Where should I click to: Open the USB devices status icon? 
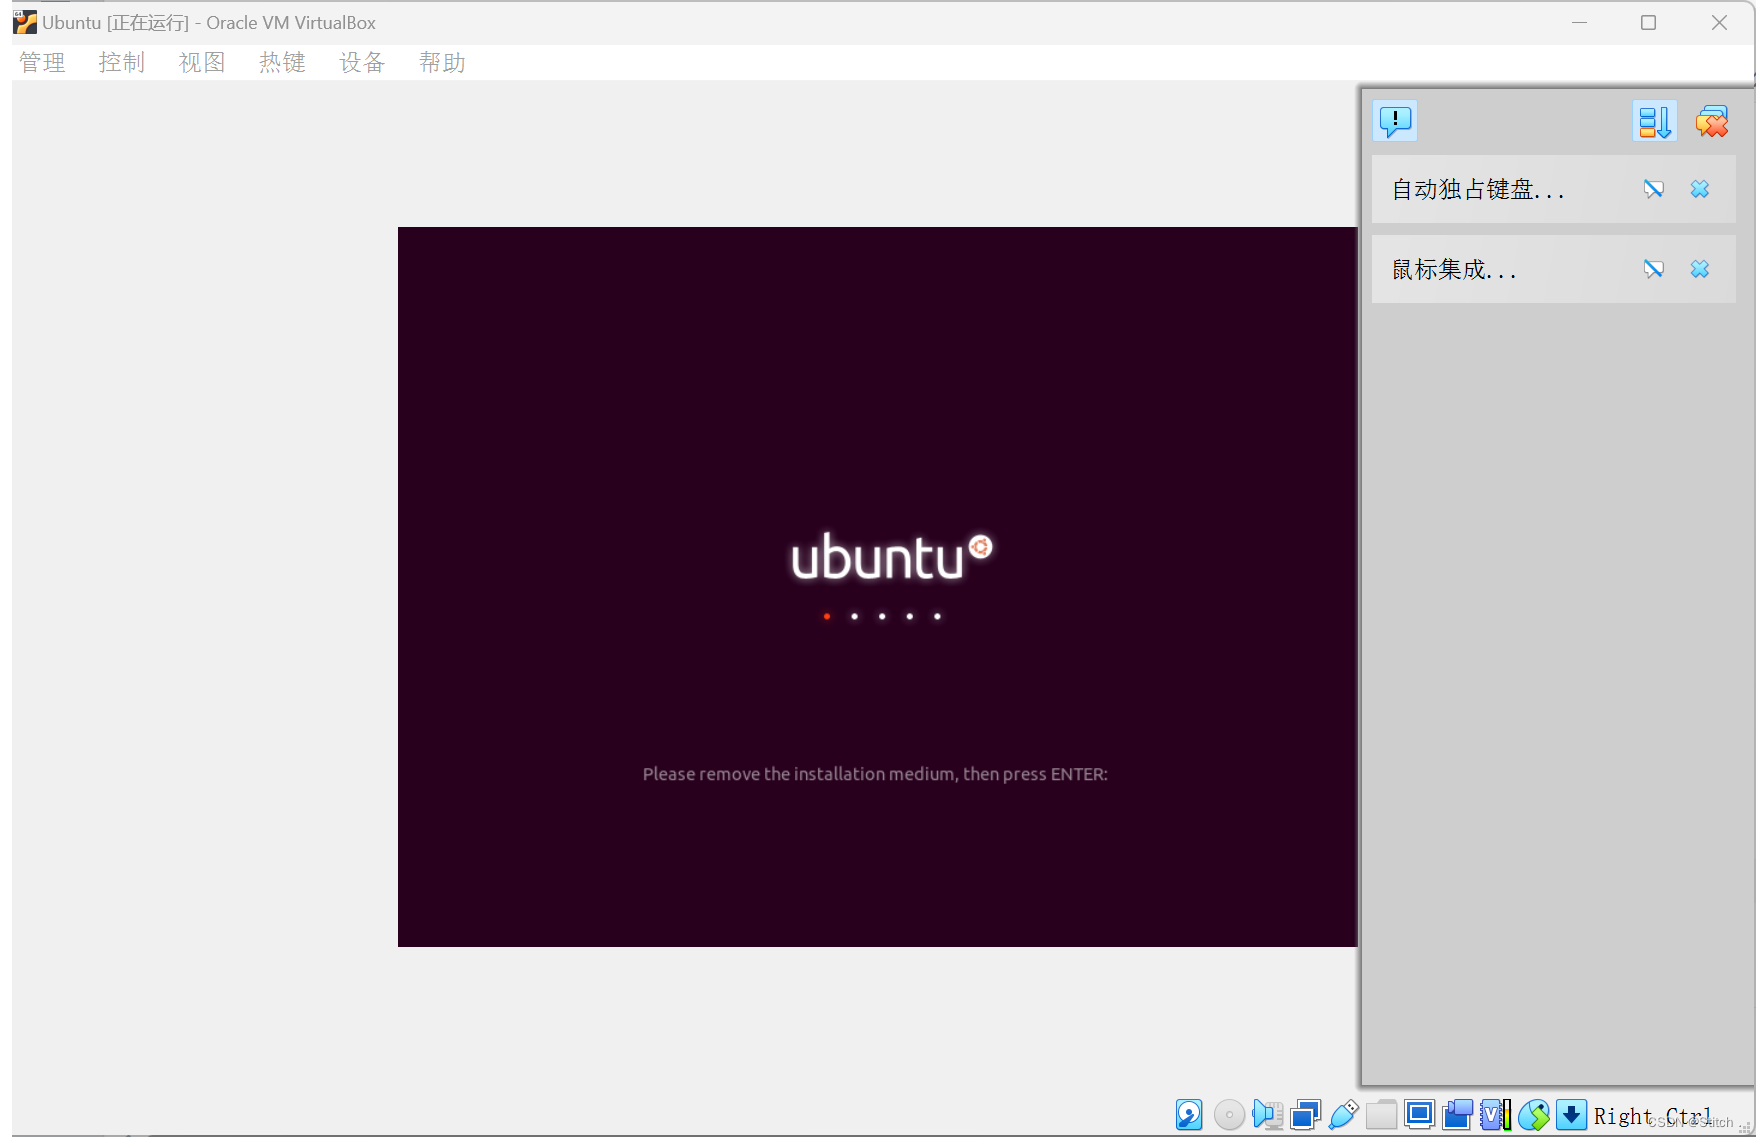[1343, 1114]
